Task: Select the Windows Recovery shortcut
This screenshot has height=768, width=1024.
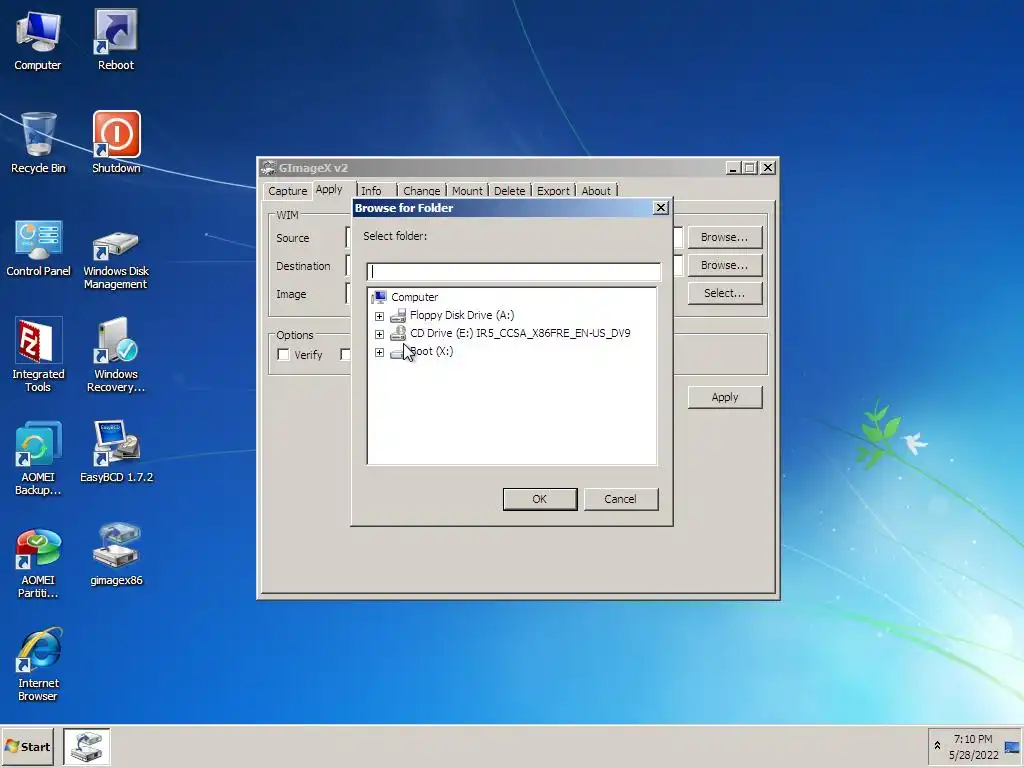Action: [116, 355]
